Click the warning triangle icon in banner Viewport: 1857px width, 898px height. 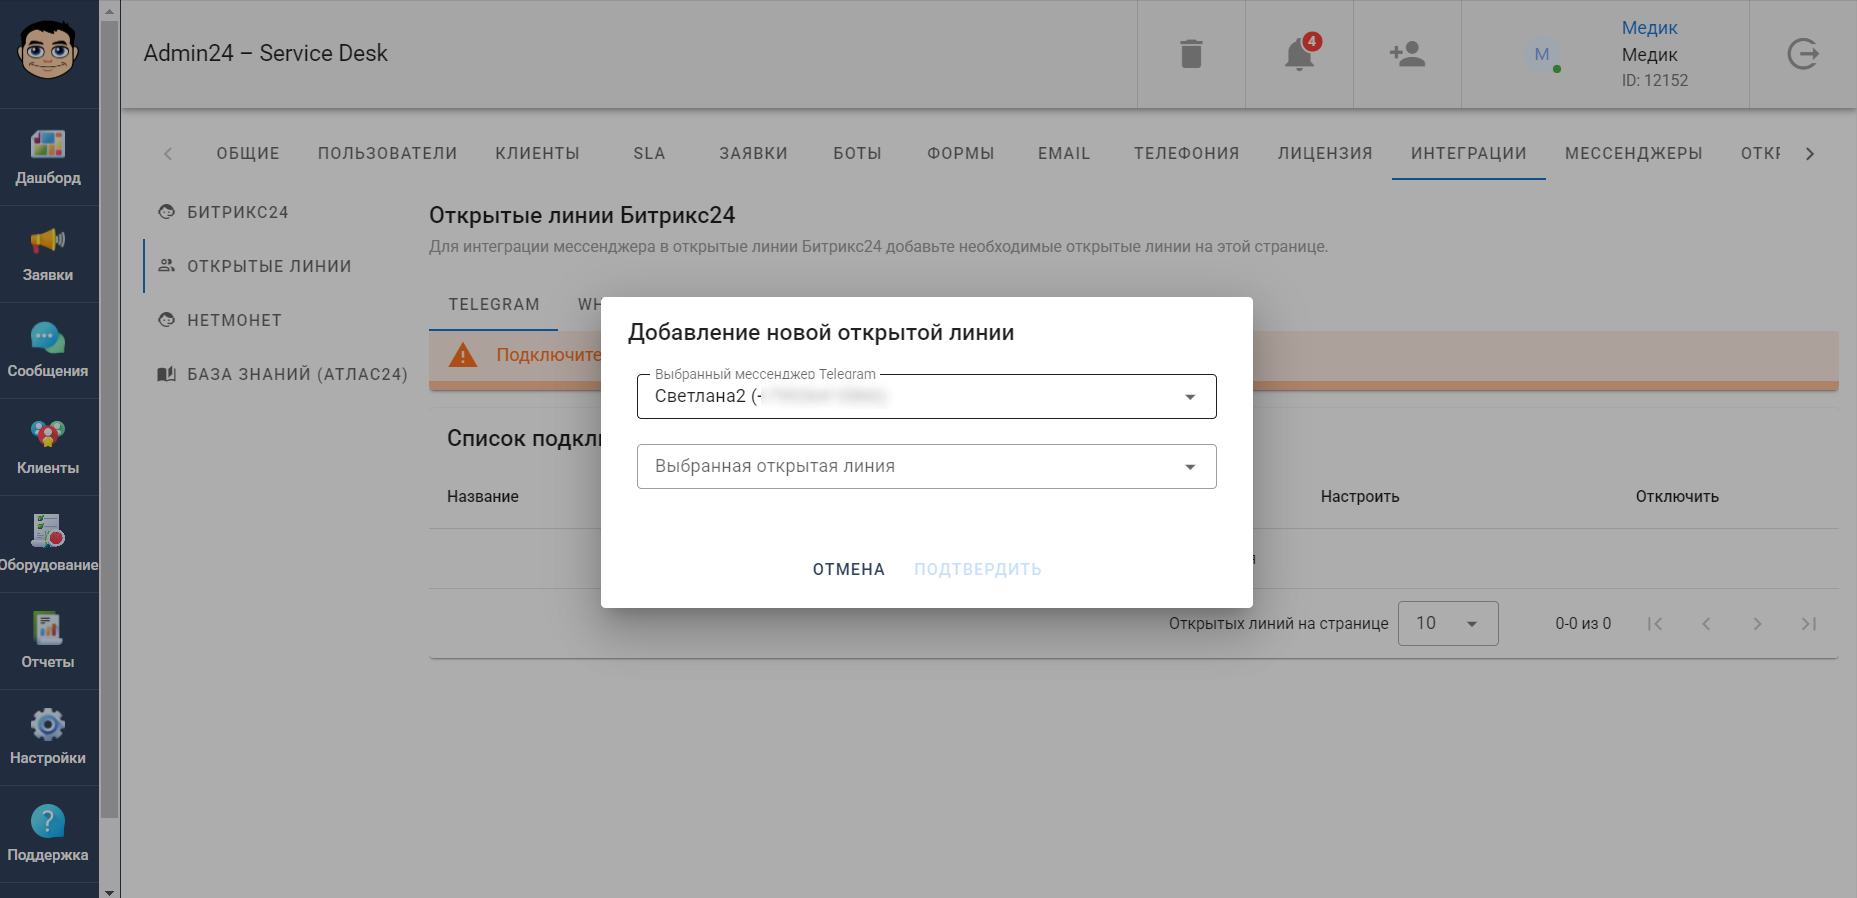coord(463,355)
